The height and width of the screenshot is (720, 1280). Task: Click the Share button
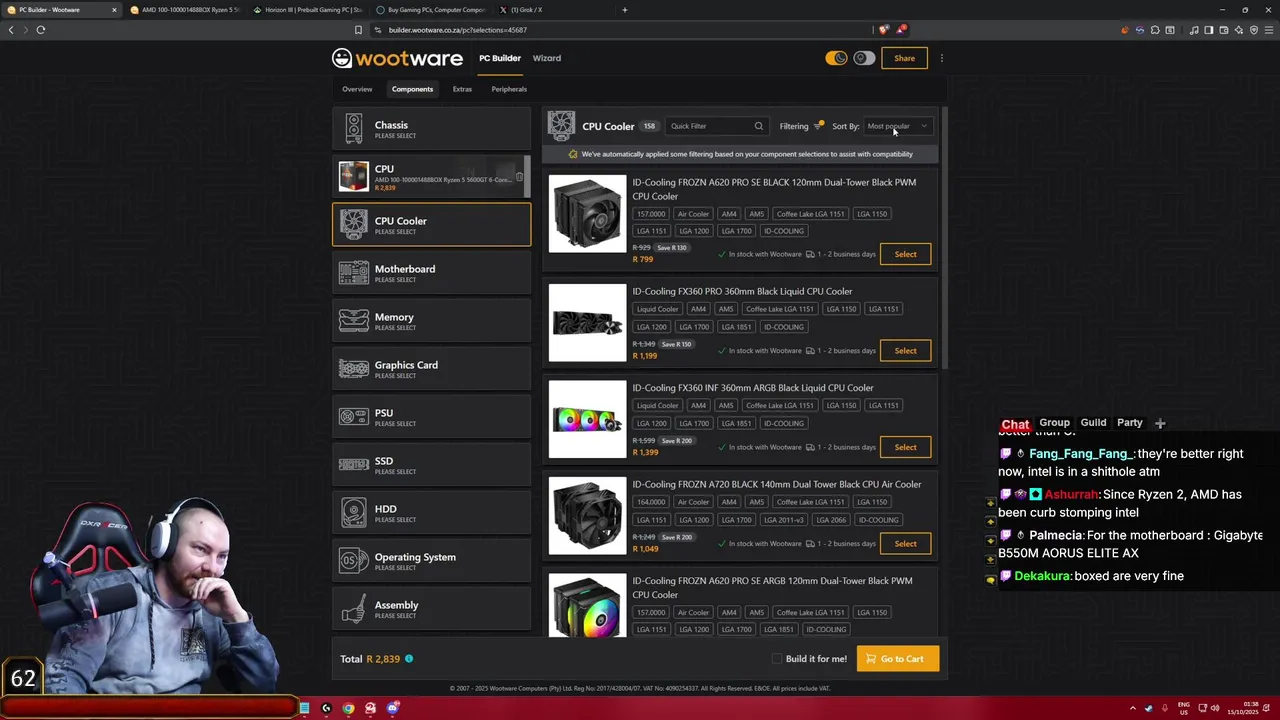904,58
